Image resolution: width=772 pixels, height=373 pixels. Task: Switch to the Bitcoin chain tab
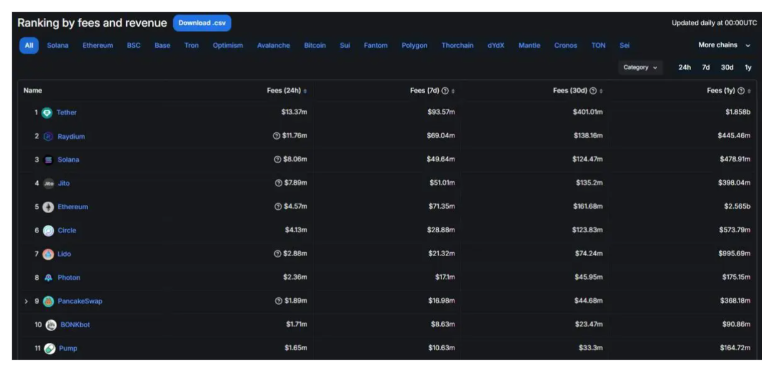pyautogui.click(x=315, y=45)
